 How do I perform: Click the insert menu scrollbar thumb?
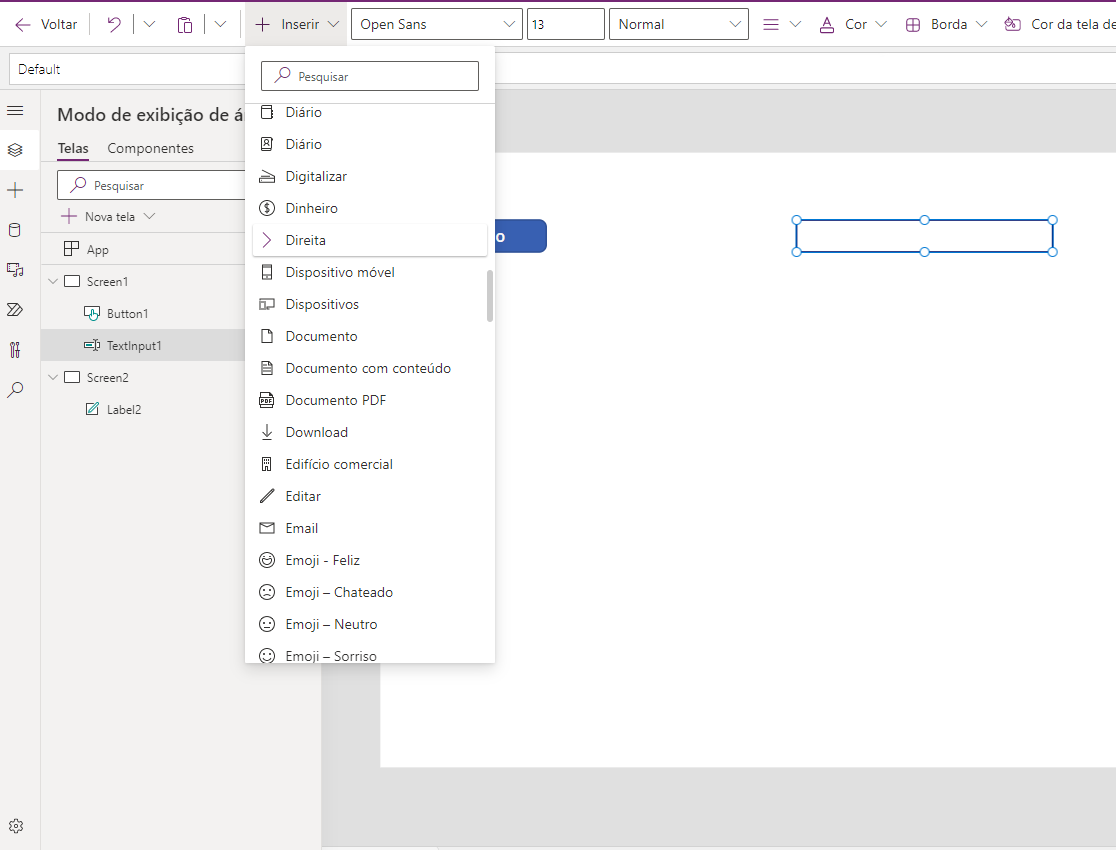pos(490,295)
